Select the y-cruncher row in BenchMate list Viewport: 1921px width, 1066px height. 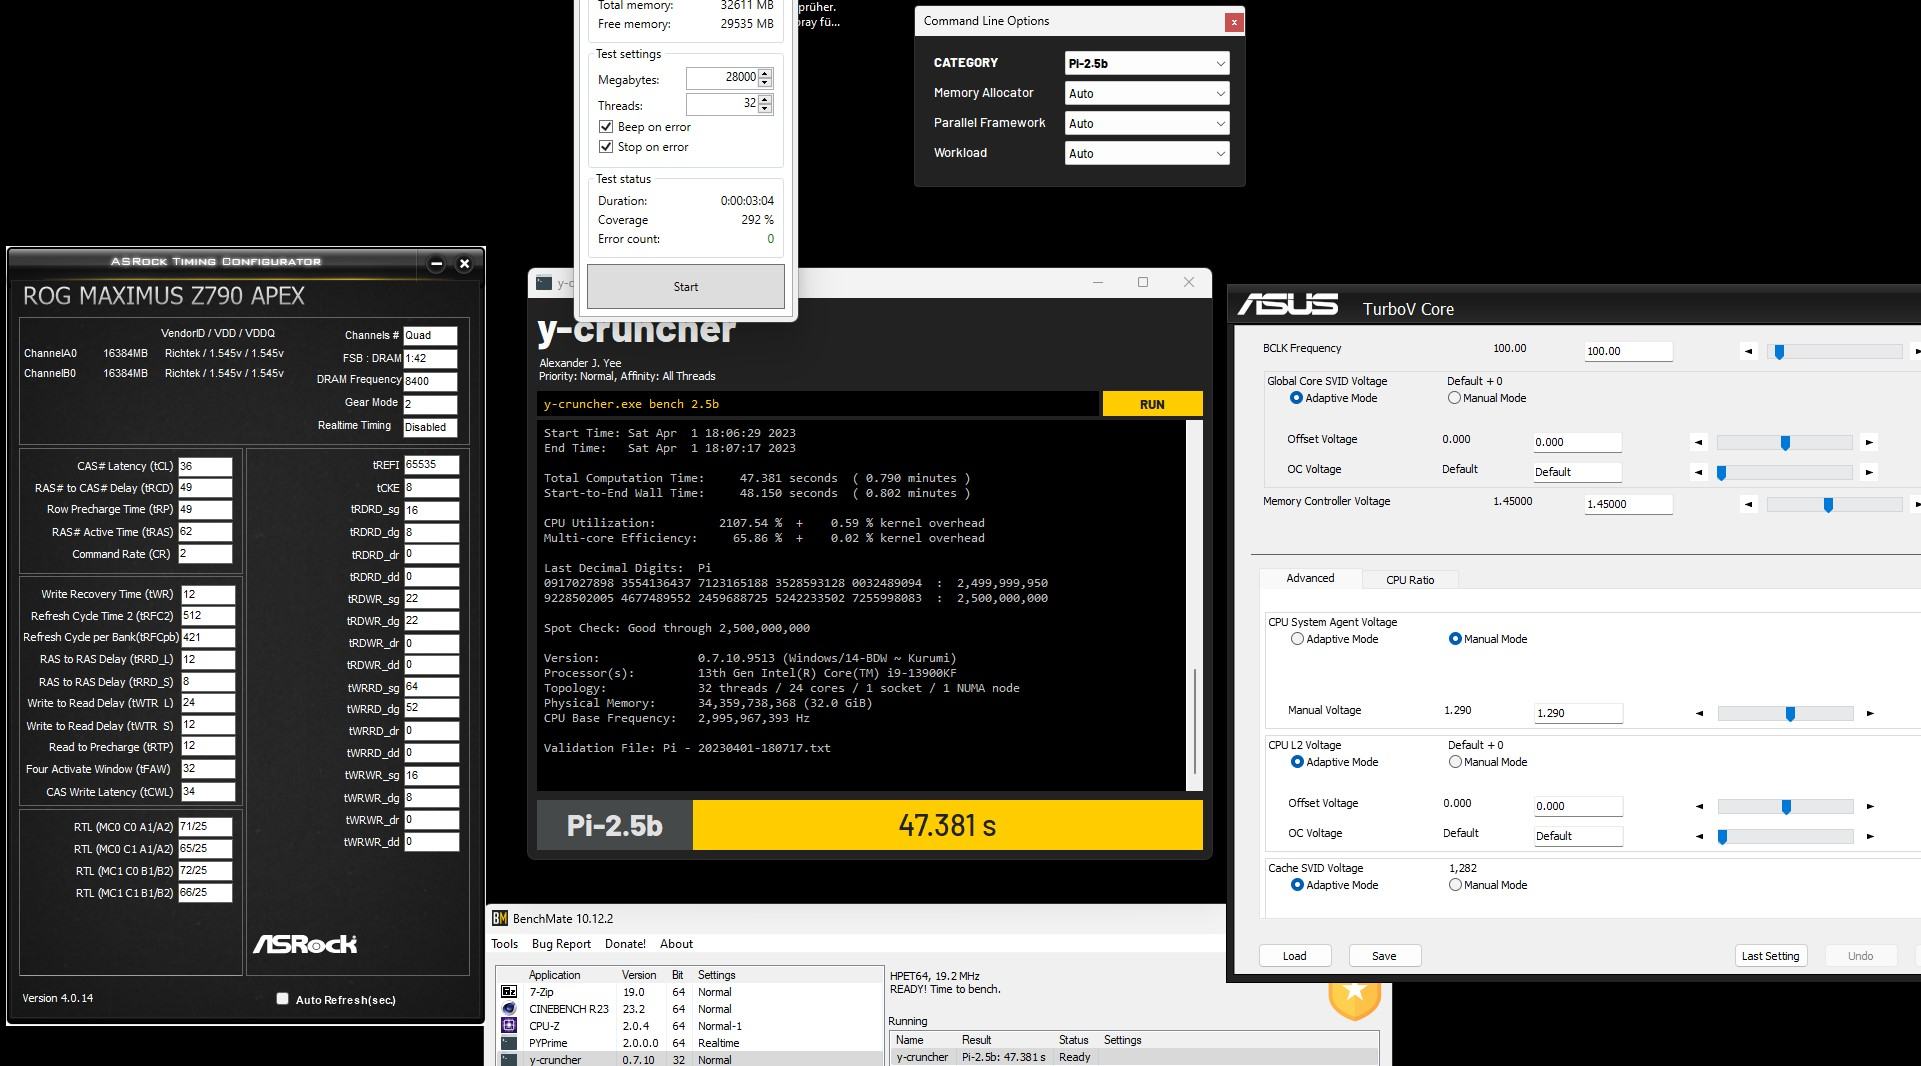pos(690,1060)
